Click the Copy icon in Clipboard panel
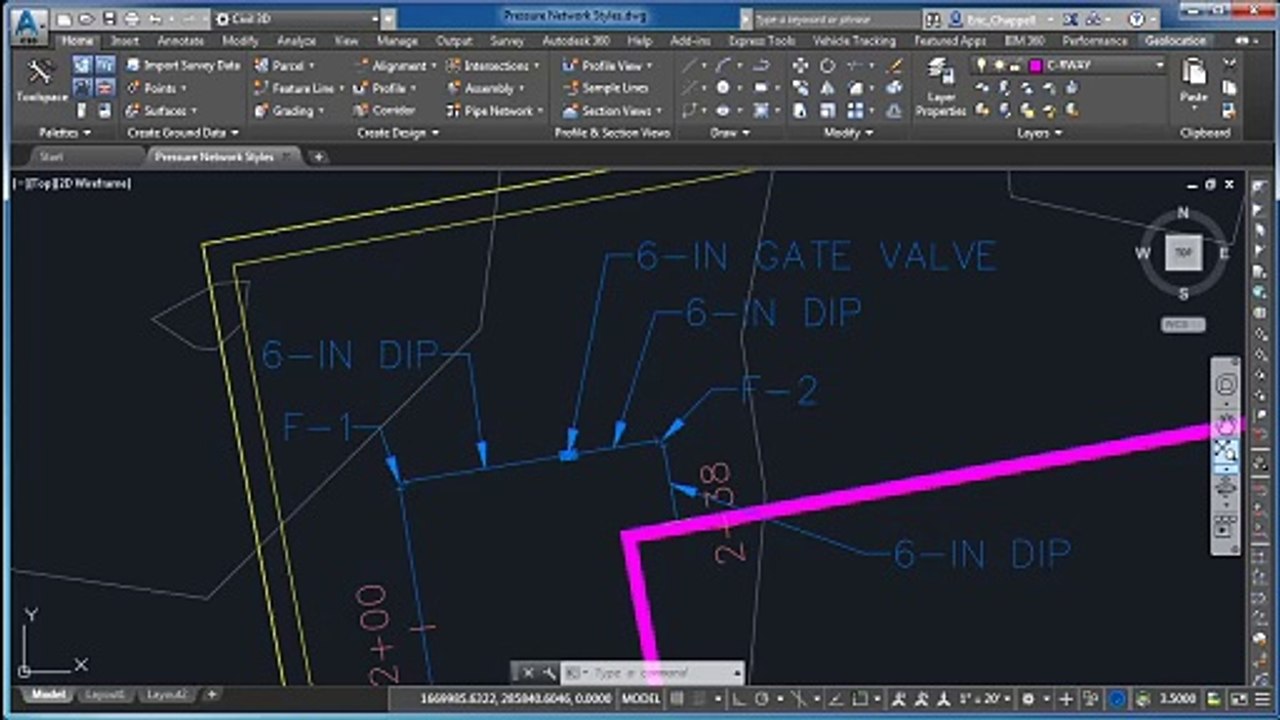 point(1228,88)
